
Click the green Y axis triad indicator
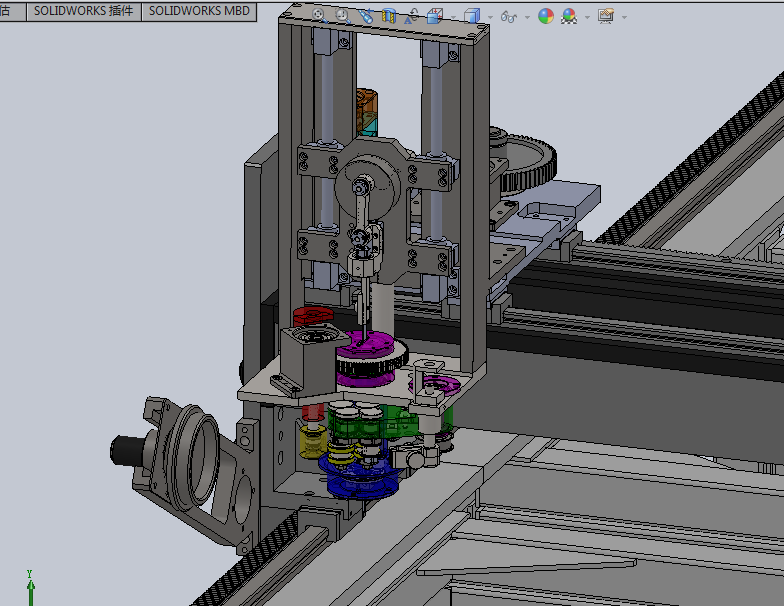click(x=30, y=588)
